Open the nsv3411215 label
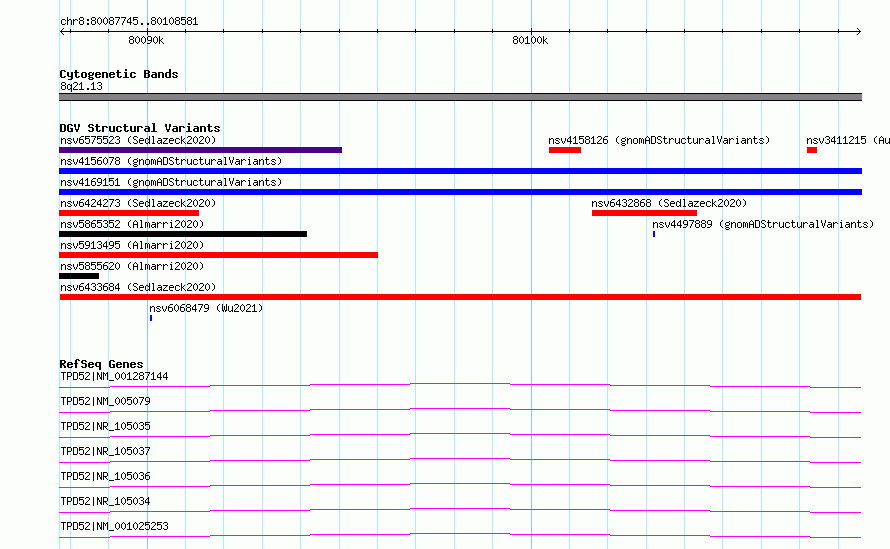Image resolution: width=890 pixels, height=549 pixels. (848, 140)
